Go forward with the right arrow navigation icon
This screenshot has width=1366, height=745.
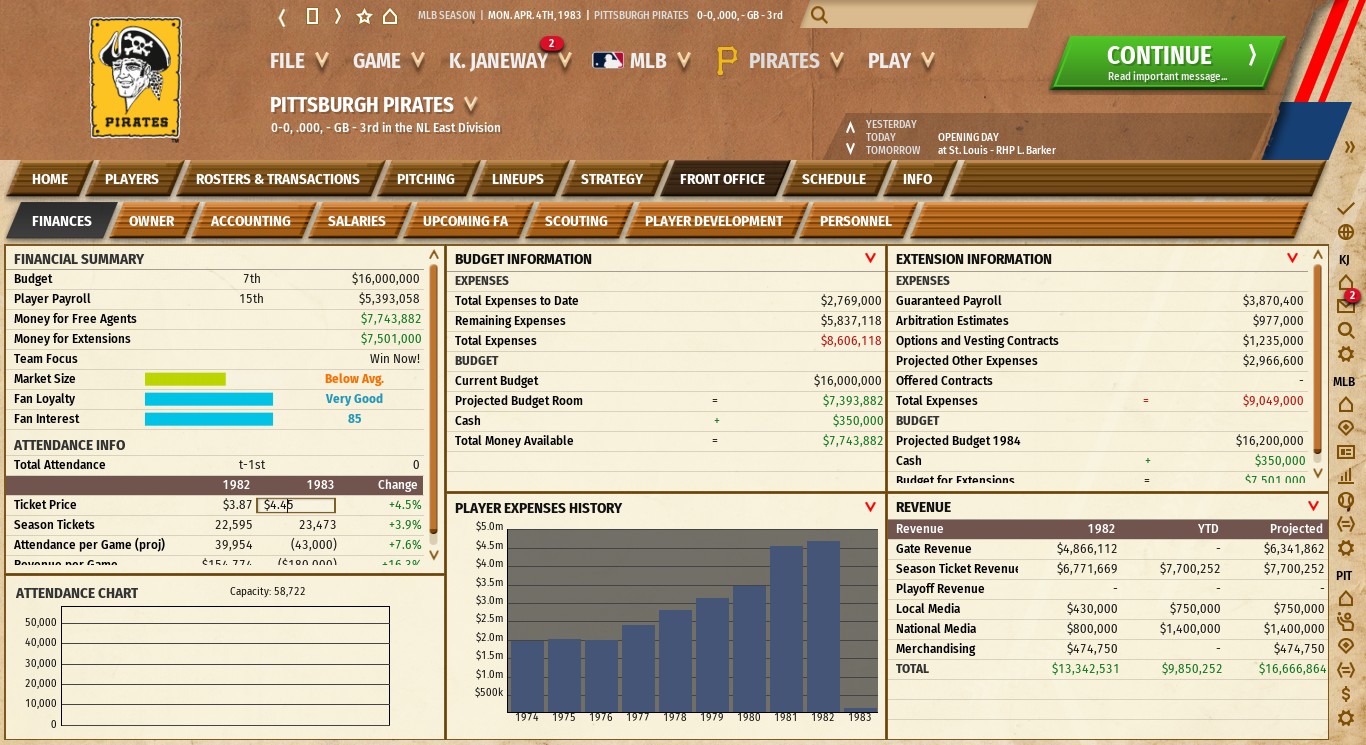[338, 16]
